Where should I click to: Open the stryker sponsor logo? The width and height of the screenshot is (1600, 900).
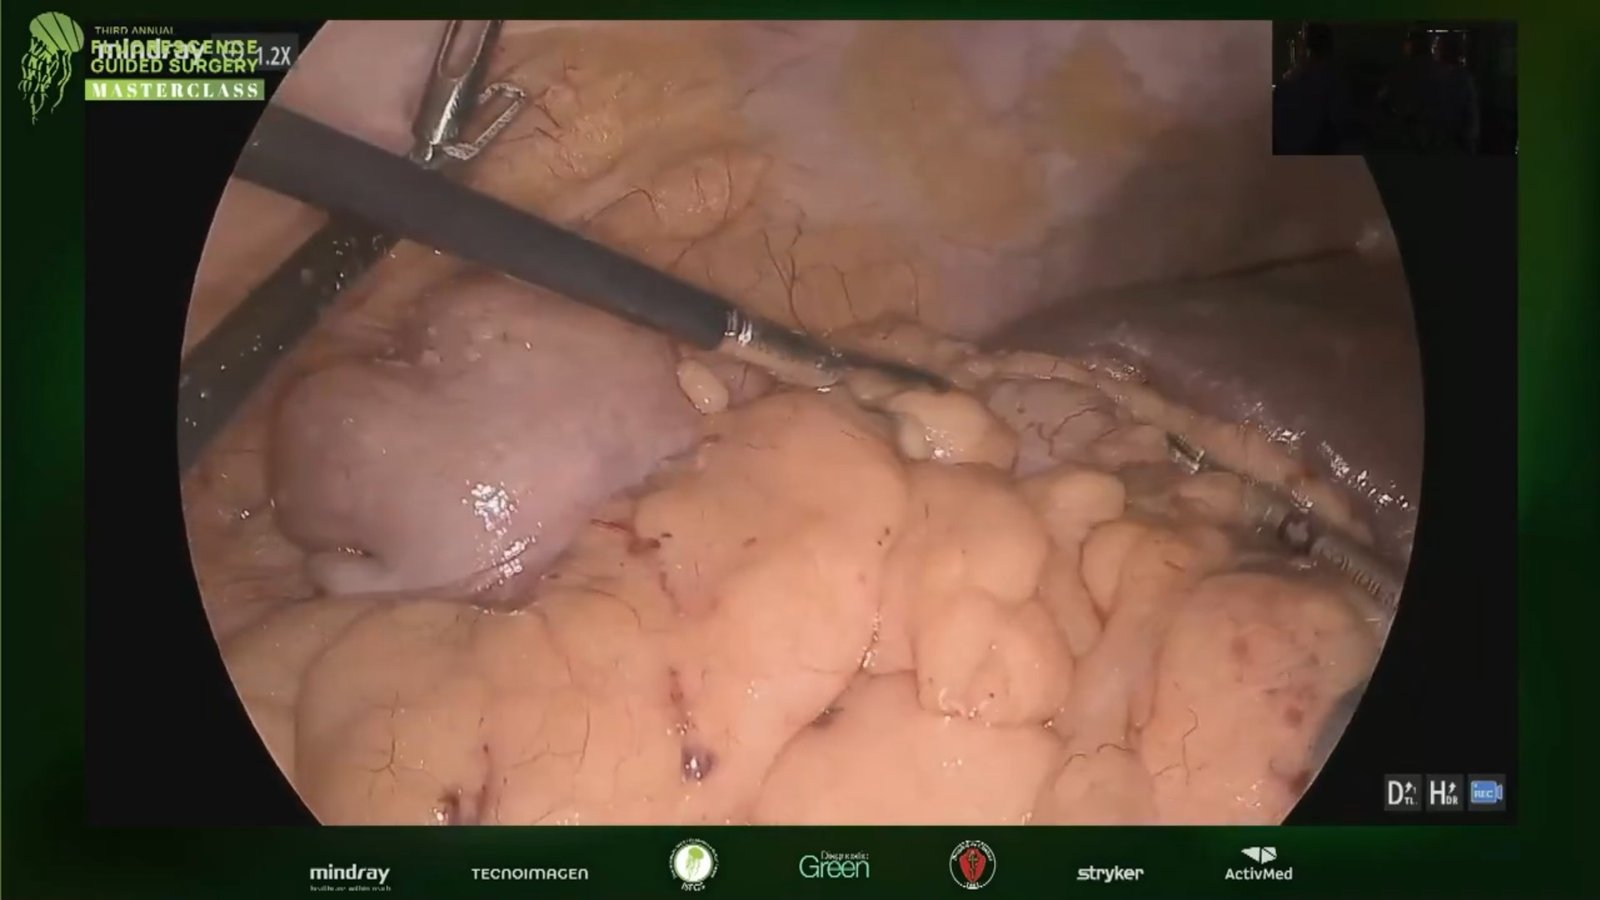(x=1109, y=874)
